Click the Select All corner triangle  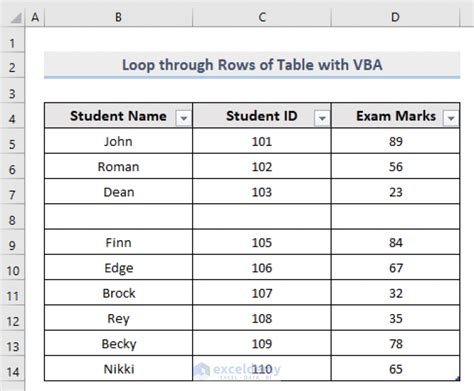click(x=16, y=17)
